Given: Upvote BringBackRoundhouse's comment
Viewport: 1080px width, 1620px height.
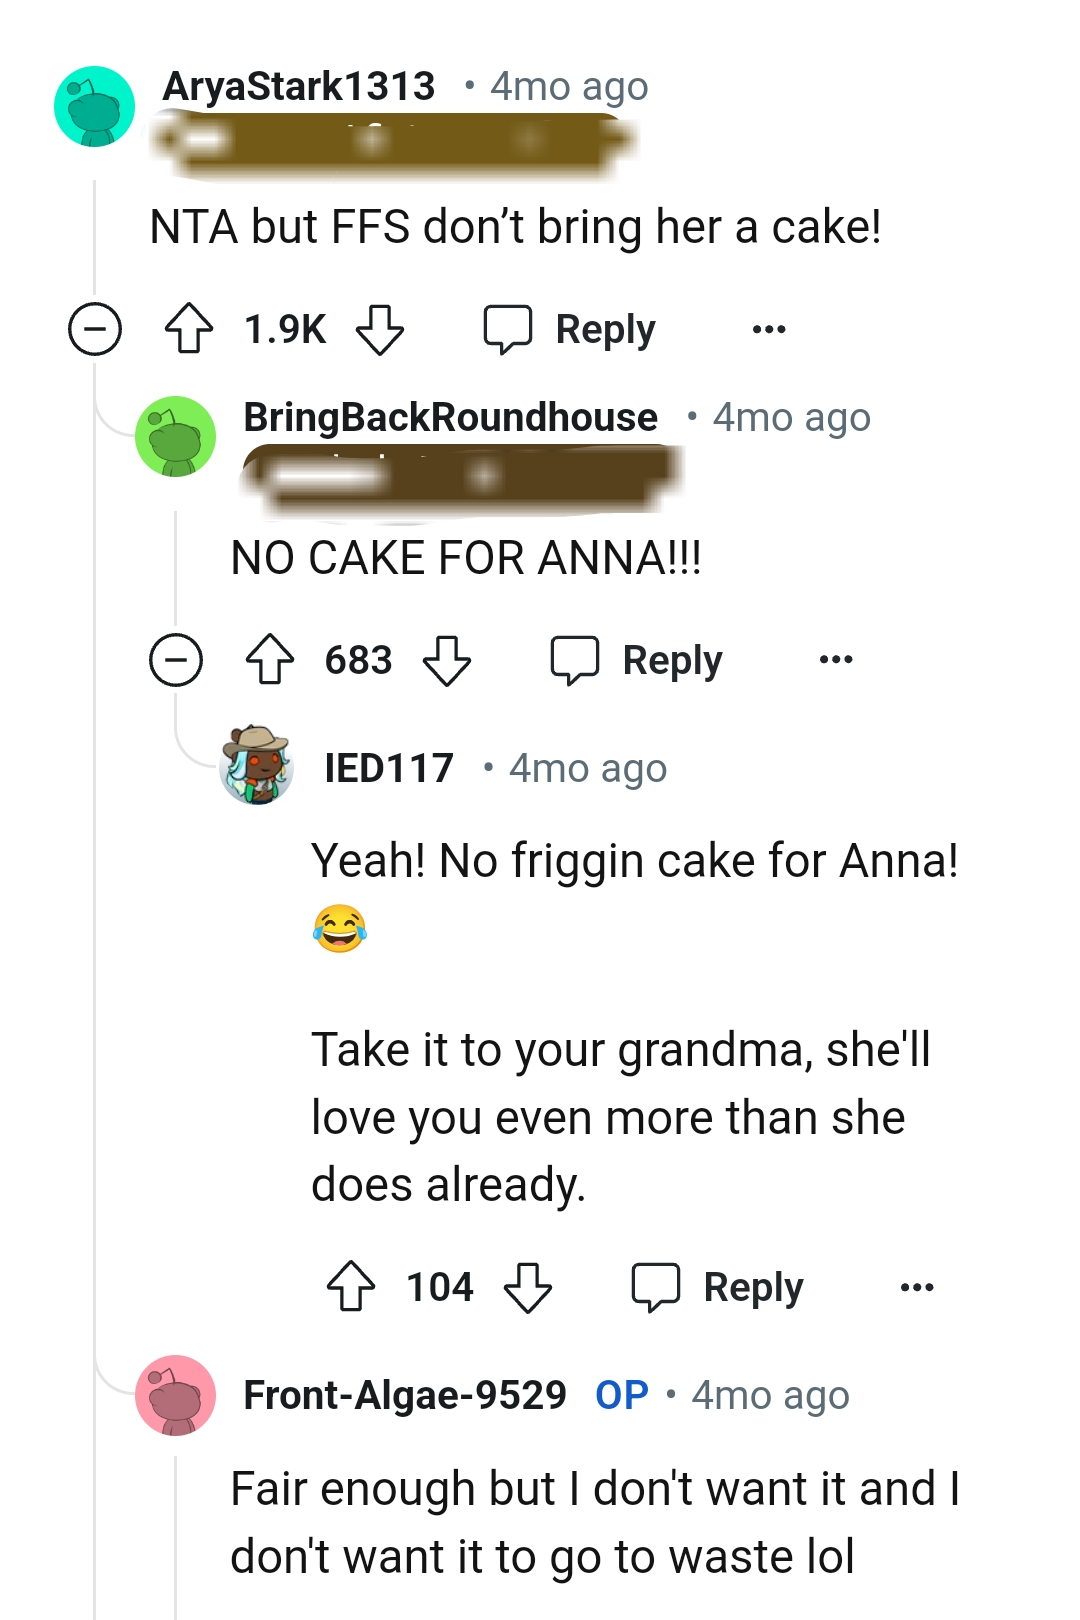Looking at the screenshot, I should click(x=272, y=660).
